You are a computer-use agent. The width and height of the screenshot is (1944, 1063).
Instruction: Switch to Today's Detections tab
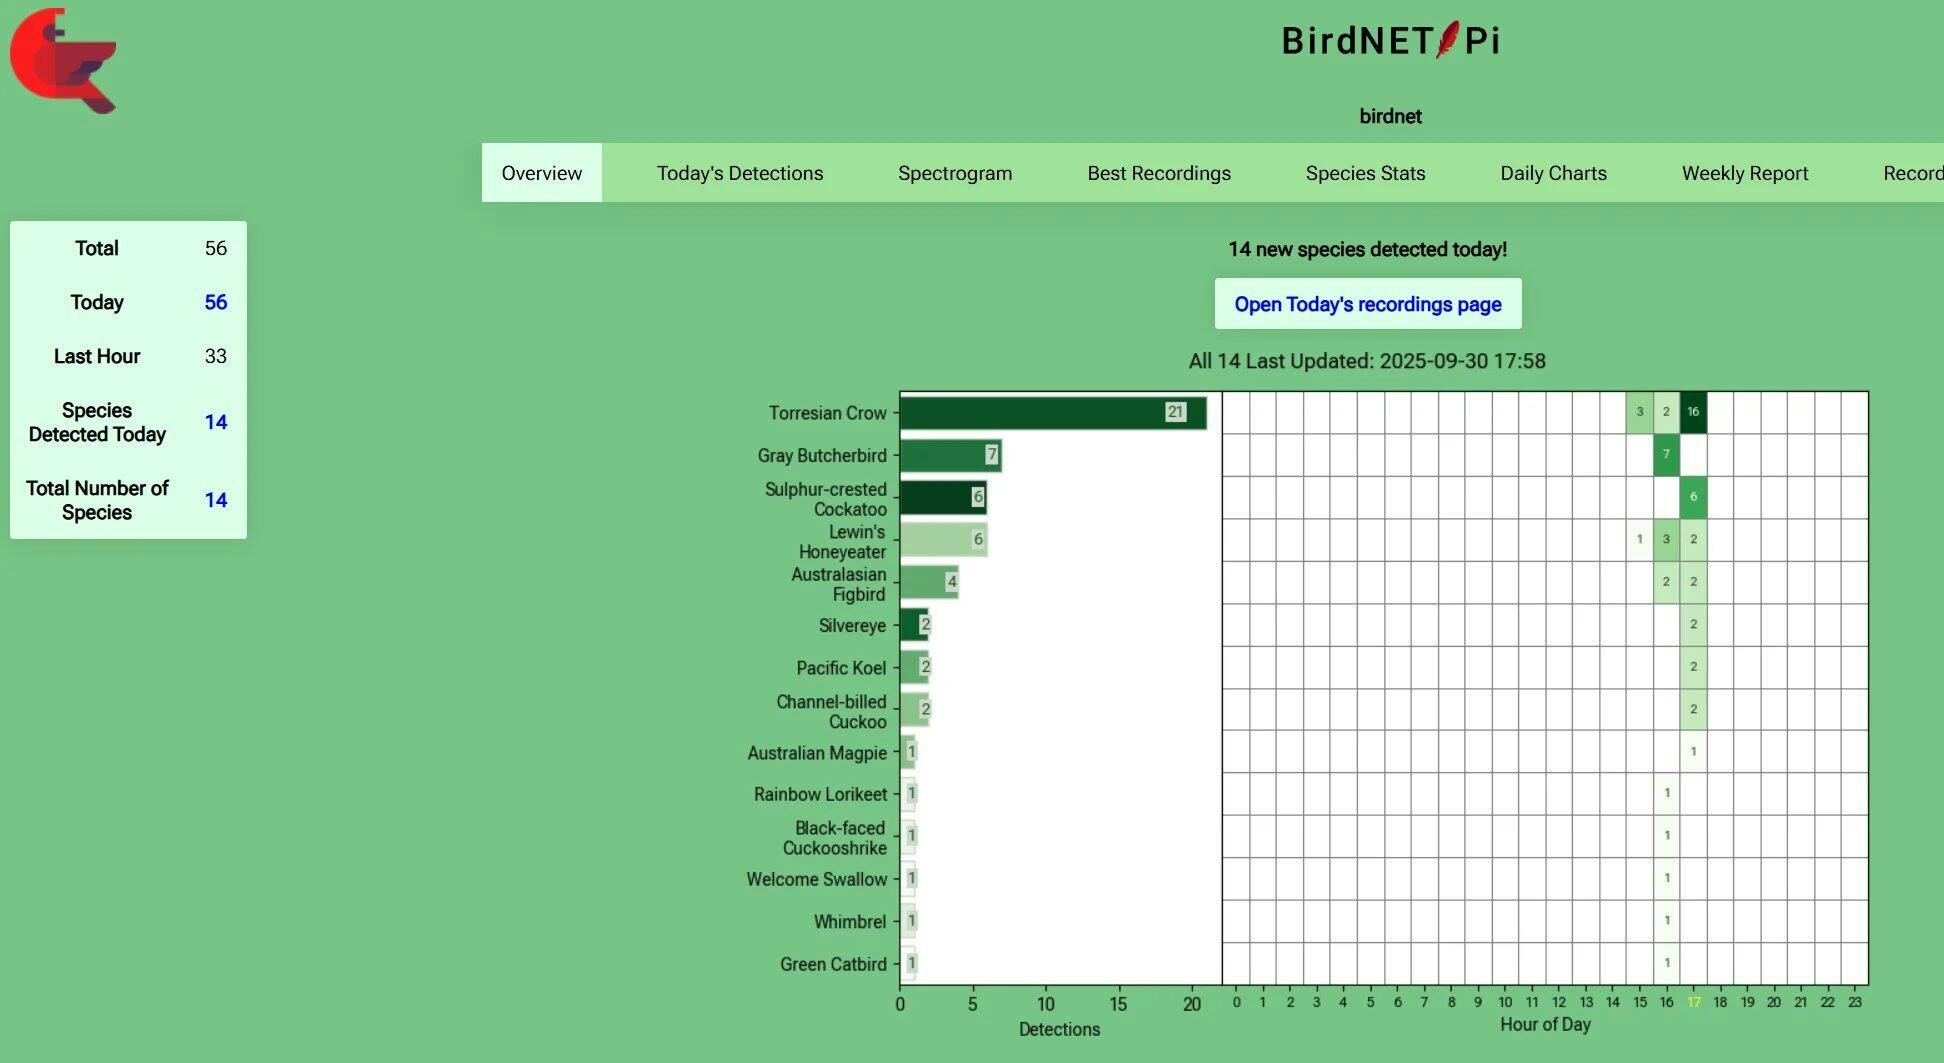click(739, 173)
